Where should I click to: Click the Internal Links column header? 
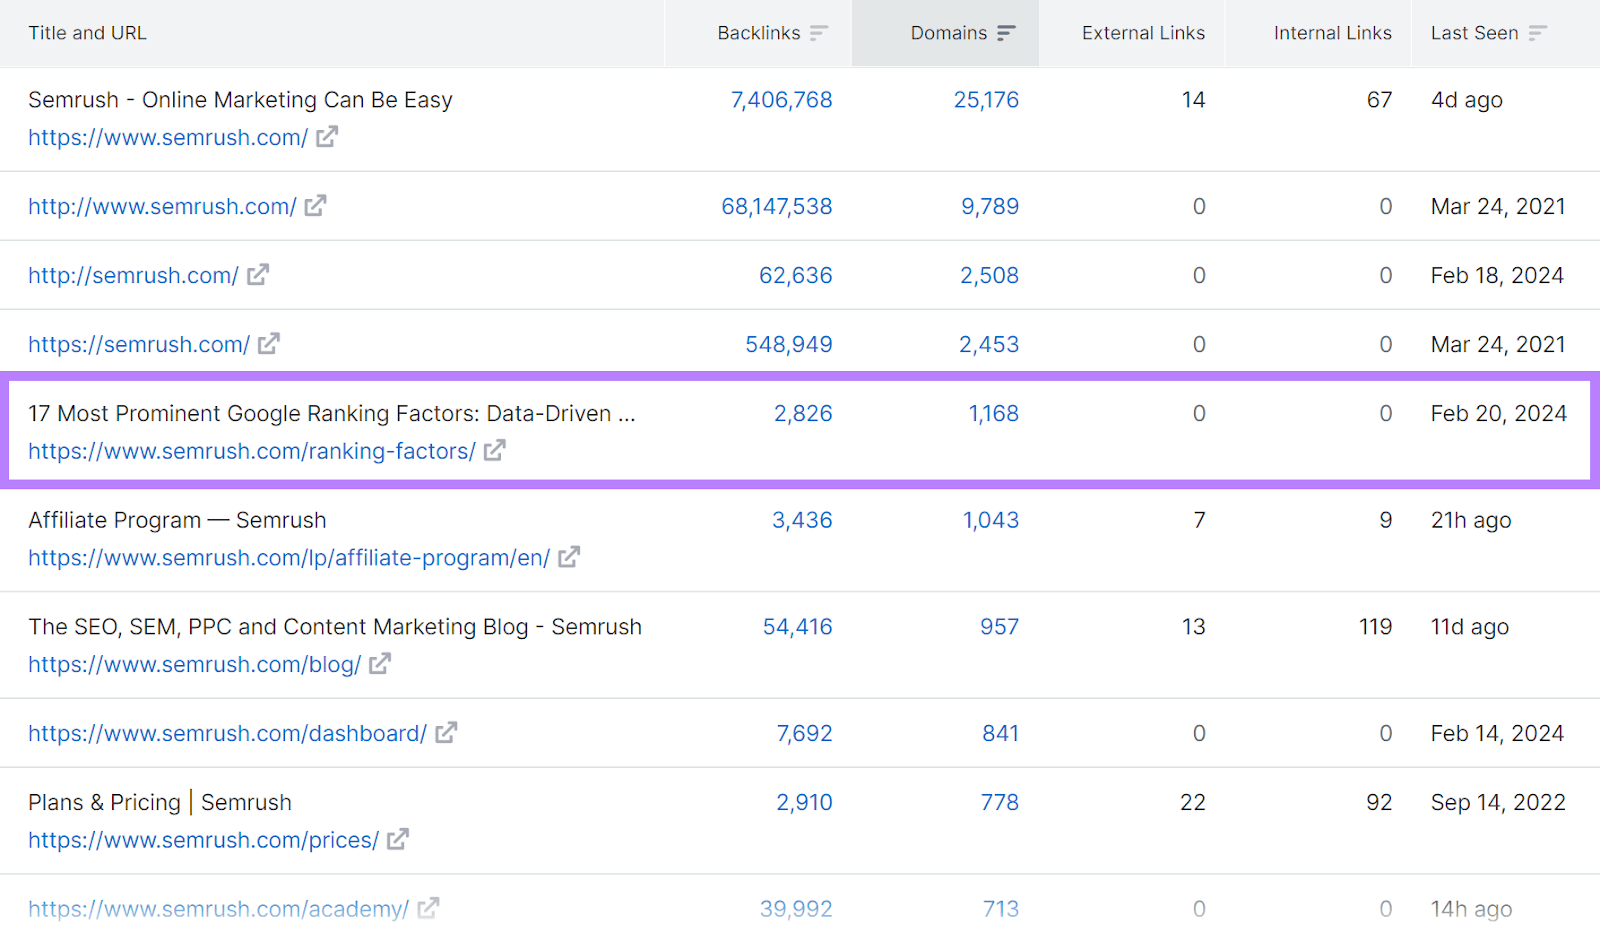click(1332, 33)
